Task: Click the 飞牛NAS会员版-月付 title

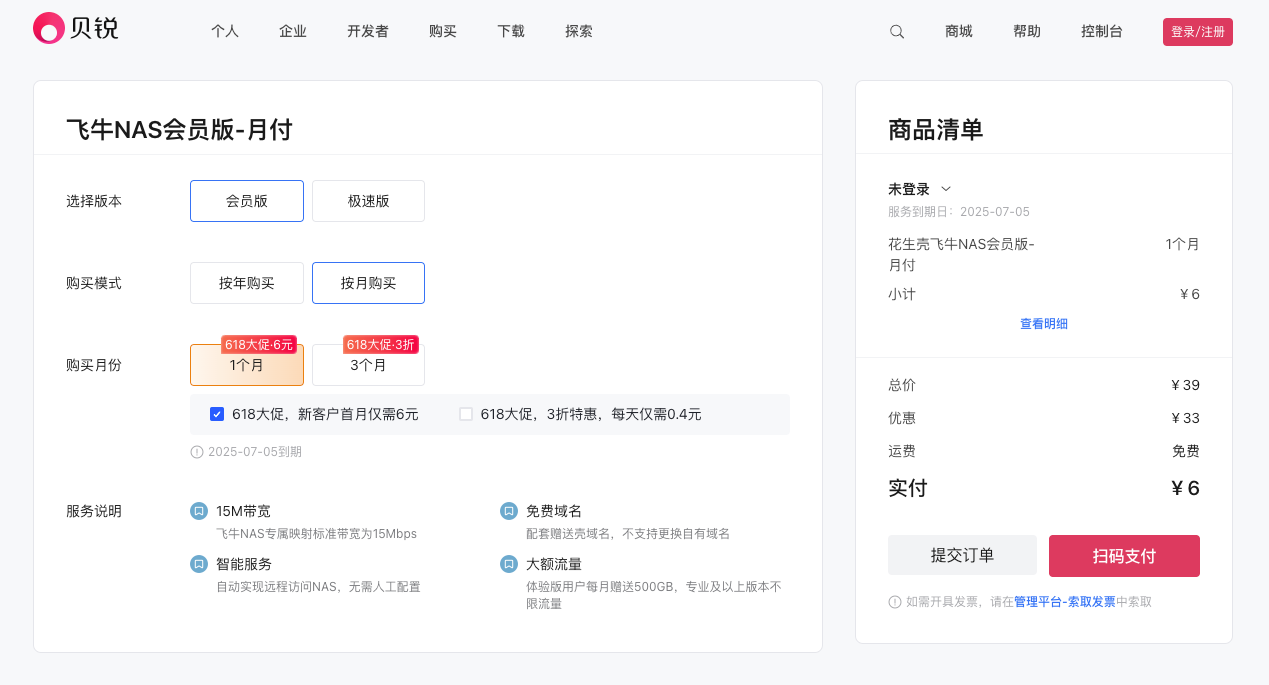Action: [x=179, y=130]
